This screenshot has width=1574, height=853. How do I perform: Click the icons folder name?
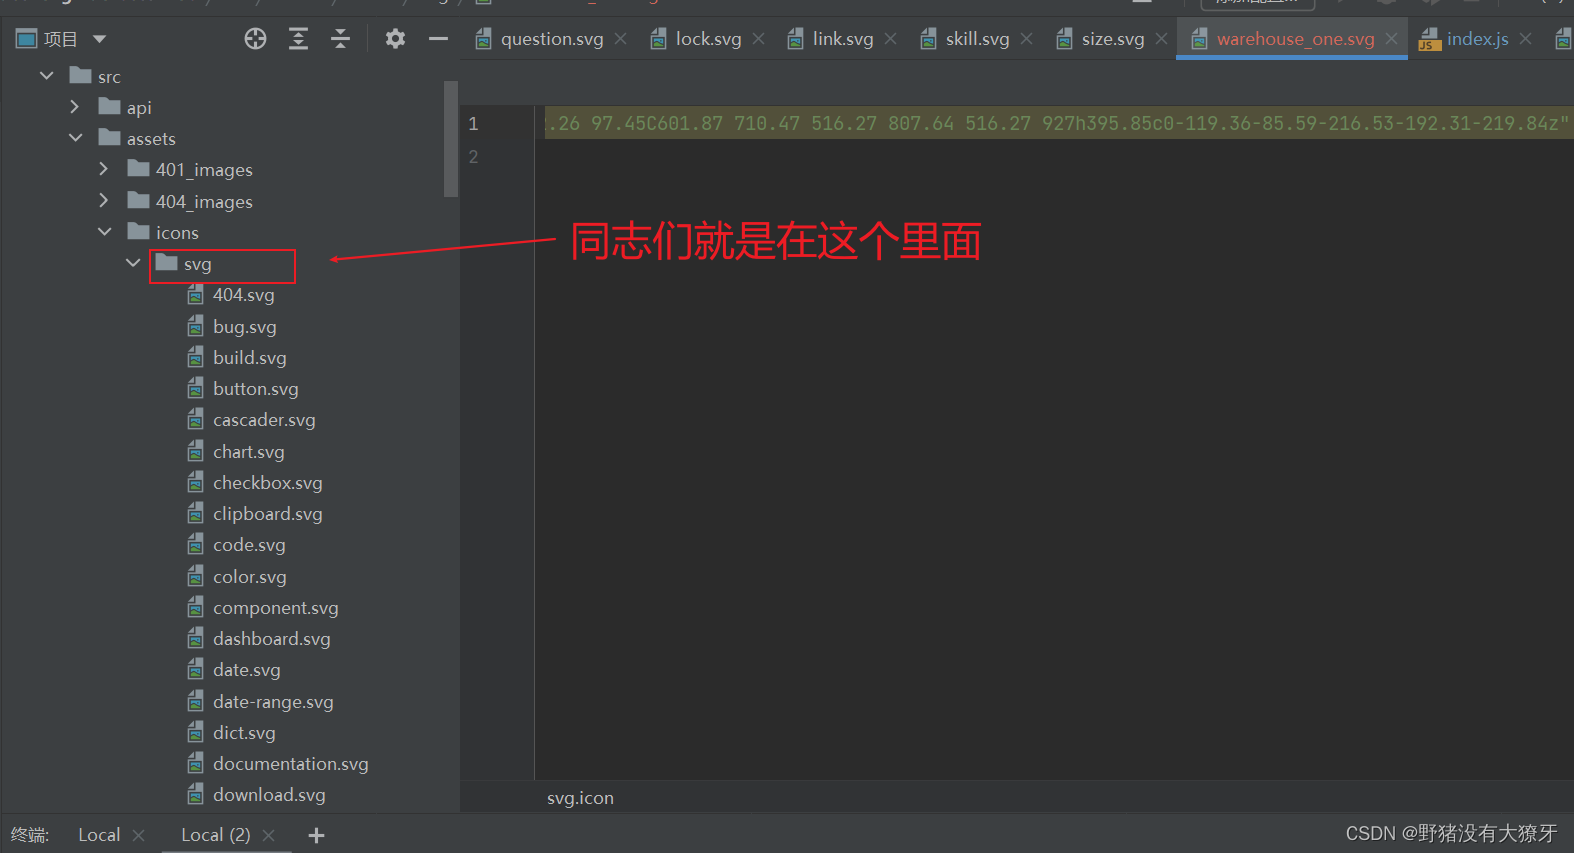[x=177, y=233]
